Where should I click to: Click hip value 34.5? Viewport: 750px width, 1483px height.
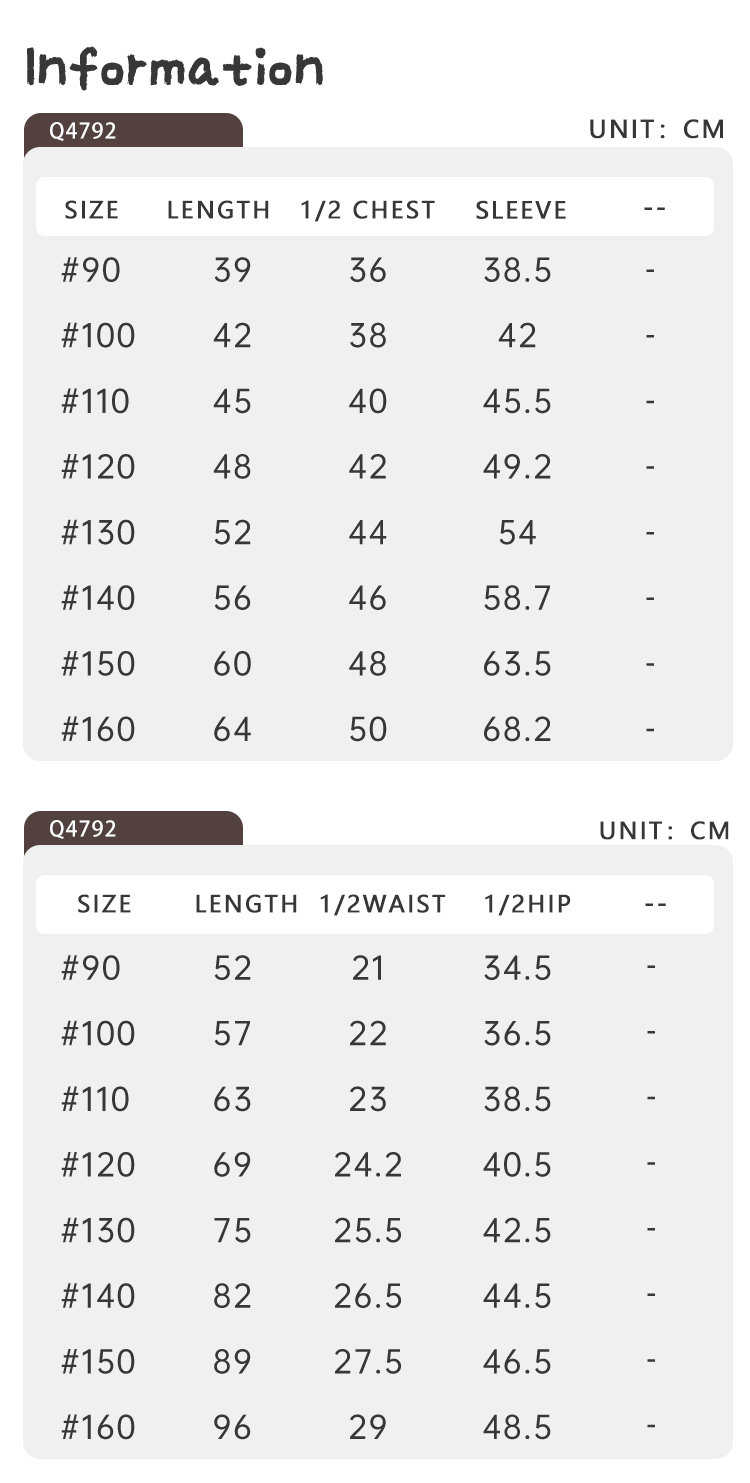[x=517, y=968]
